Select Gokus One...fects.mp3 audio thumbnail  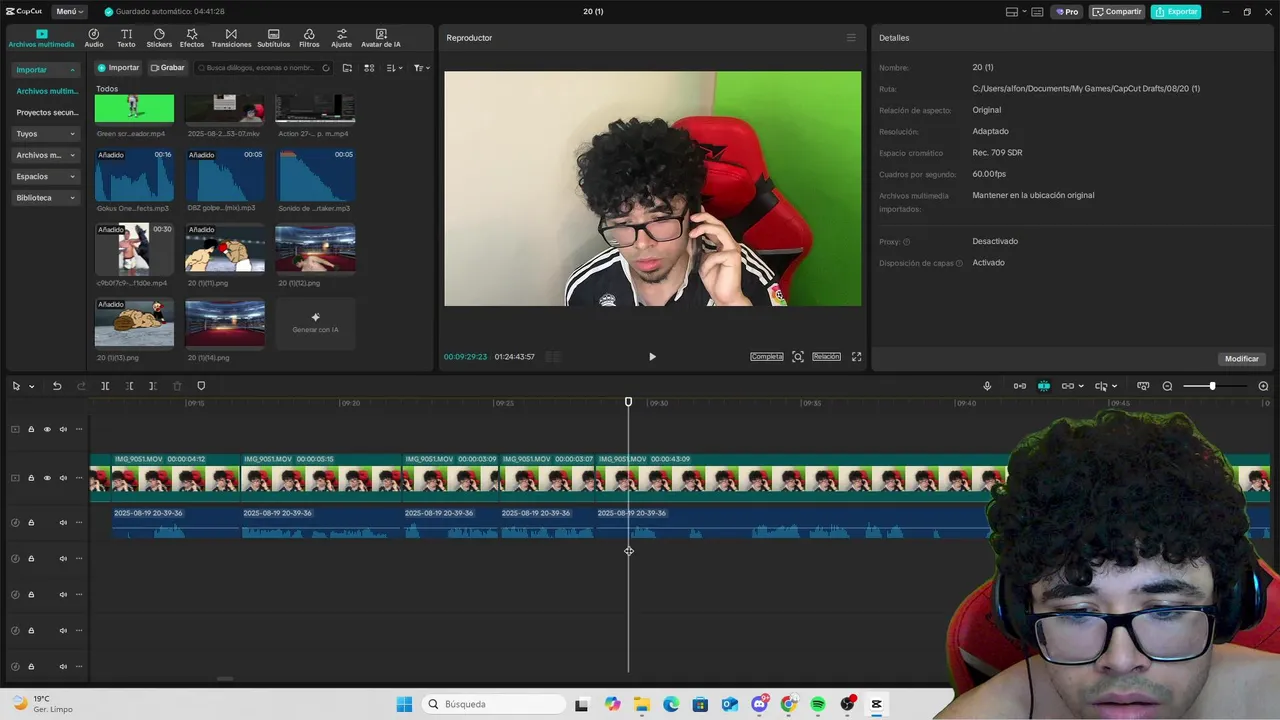point(134,175)
